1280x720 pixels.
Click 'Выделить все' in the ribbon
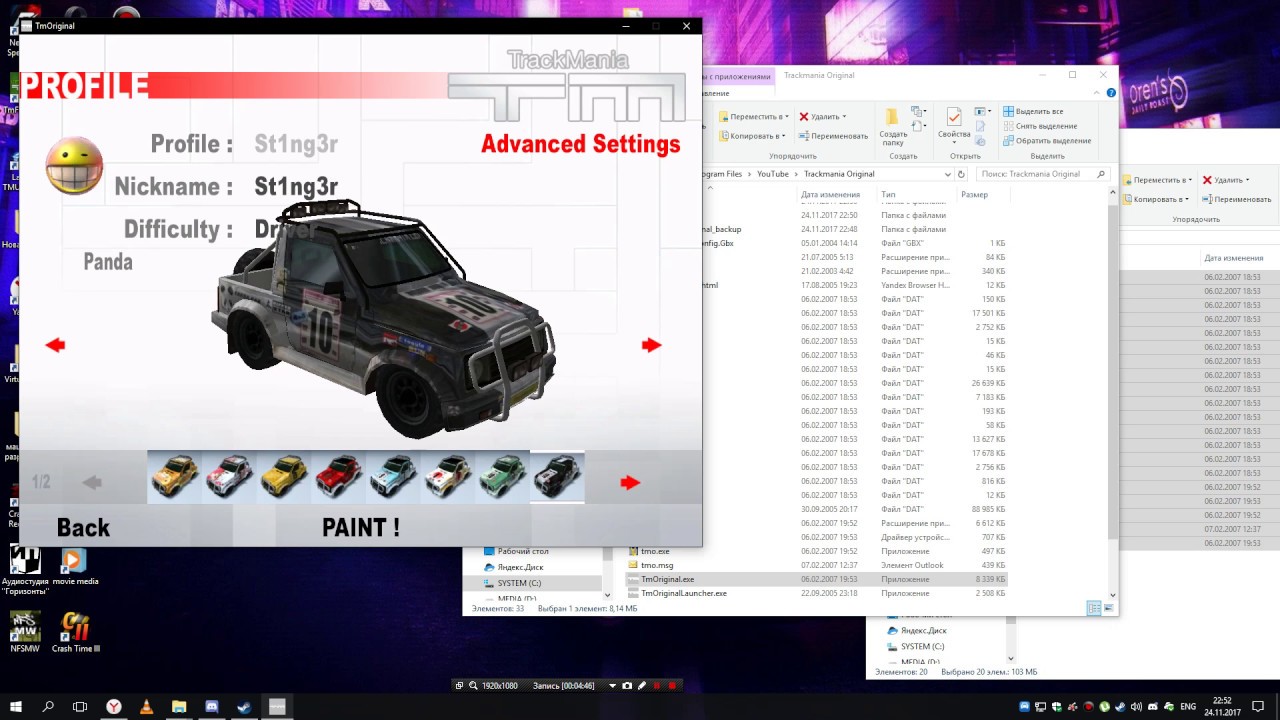click(1033, 112)
